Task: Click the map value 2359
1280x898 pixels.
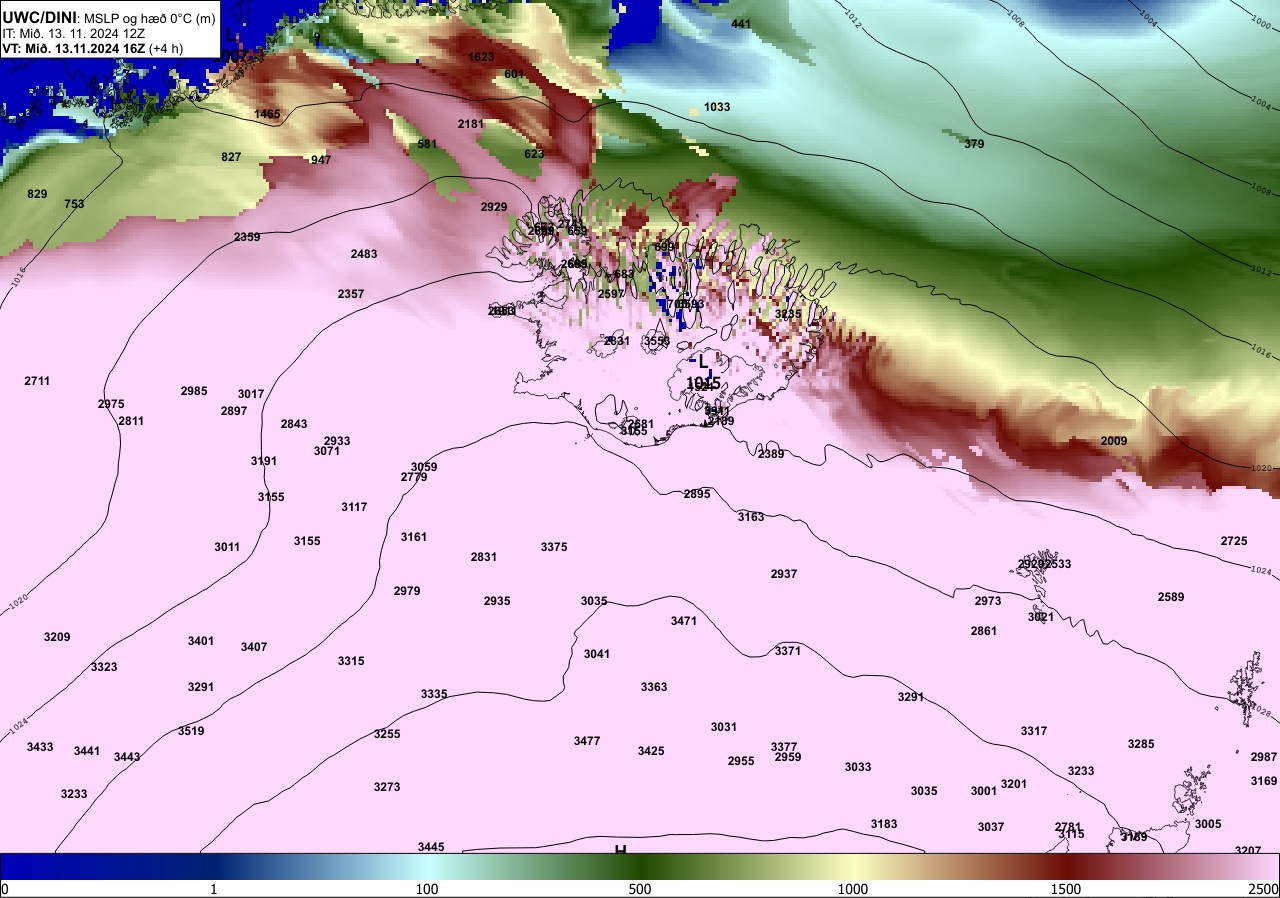Action: click(x=247, y=237)
